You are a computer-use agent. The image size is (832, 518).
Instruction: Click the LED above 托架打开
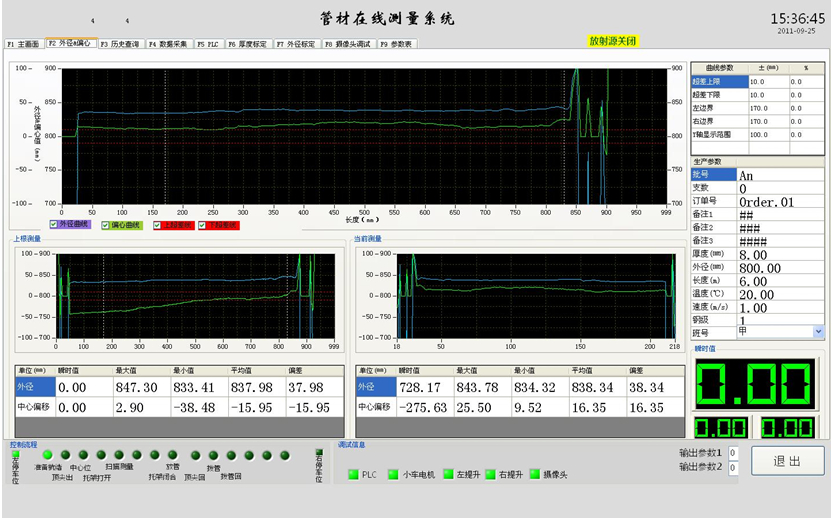[x=101, y=455]
